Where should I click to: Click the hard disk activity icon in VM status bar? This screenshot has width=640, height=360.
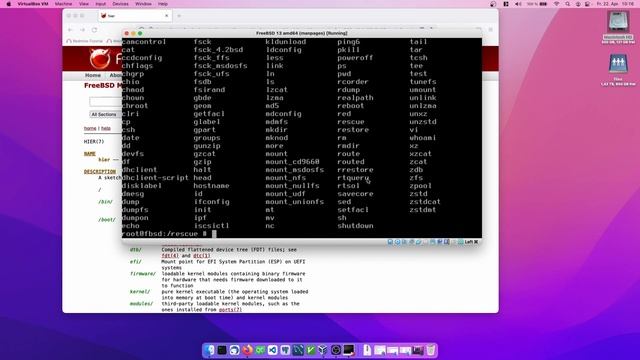[x=390, y=242]
